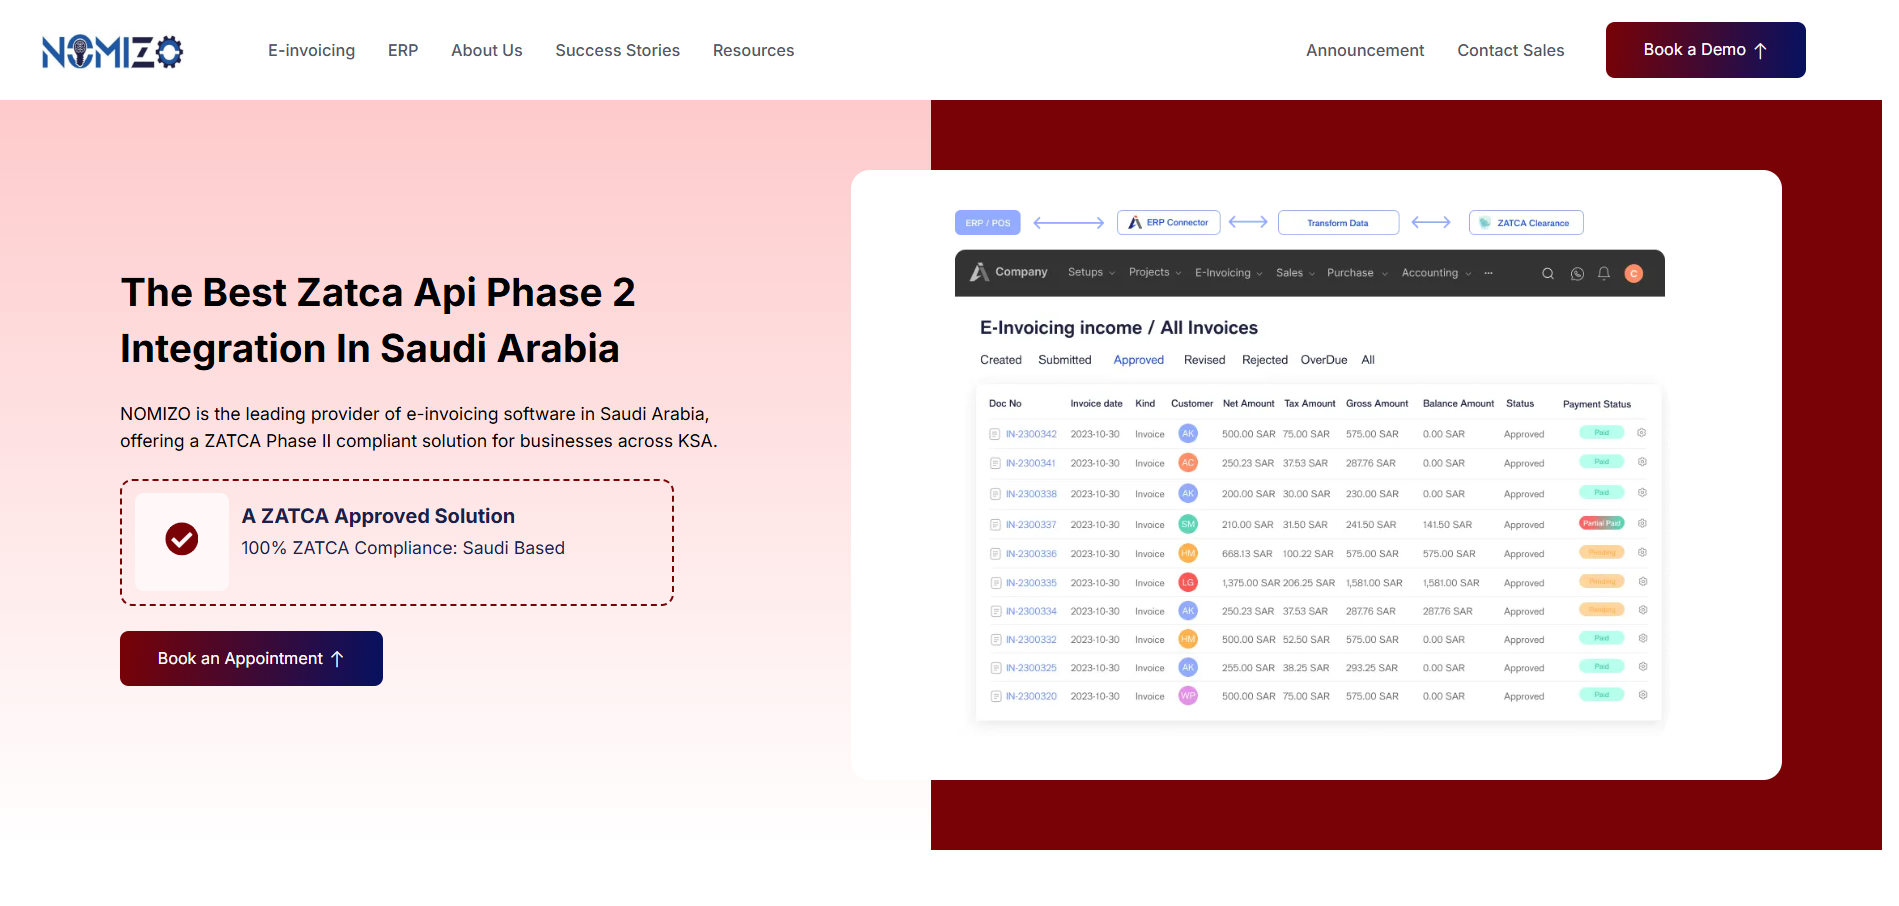Click the search icon in Company toolbar
Viewport: 1899px width, 906px height.
point(1547,274)
